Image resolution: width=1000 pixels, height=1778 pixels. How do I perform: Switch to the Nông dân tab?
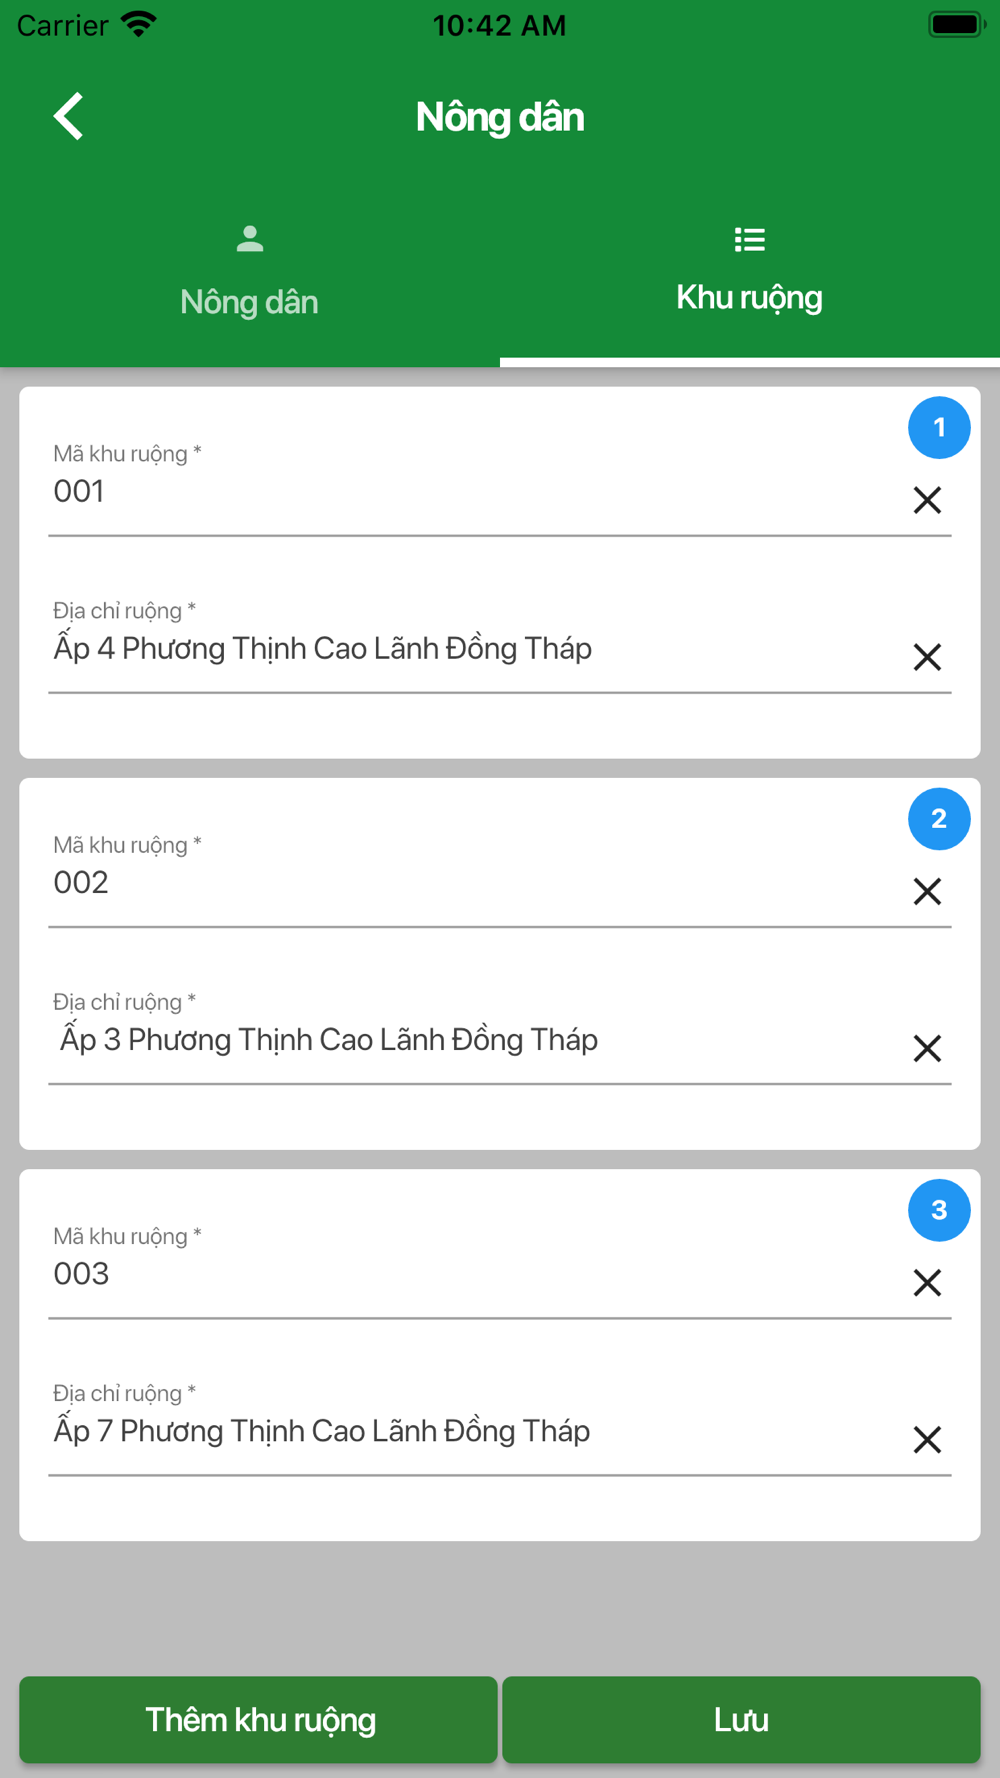tap(250, 272)
